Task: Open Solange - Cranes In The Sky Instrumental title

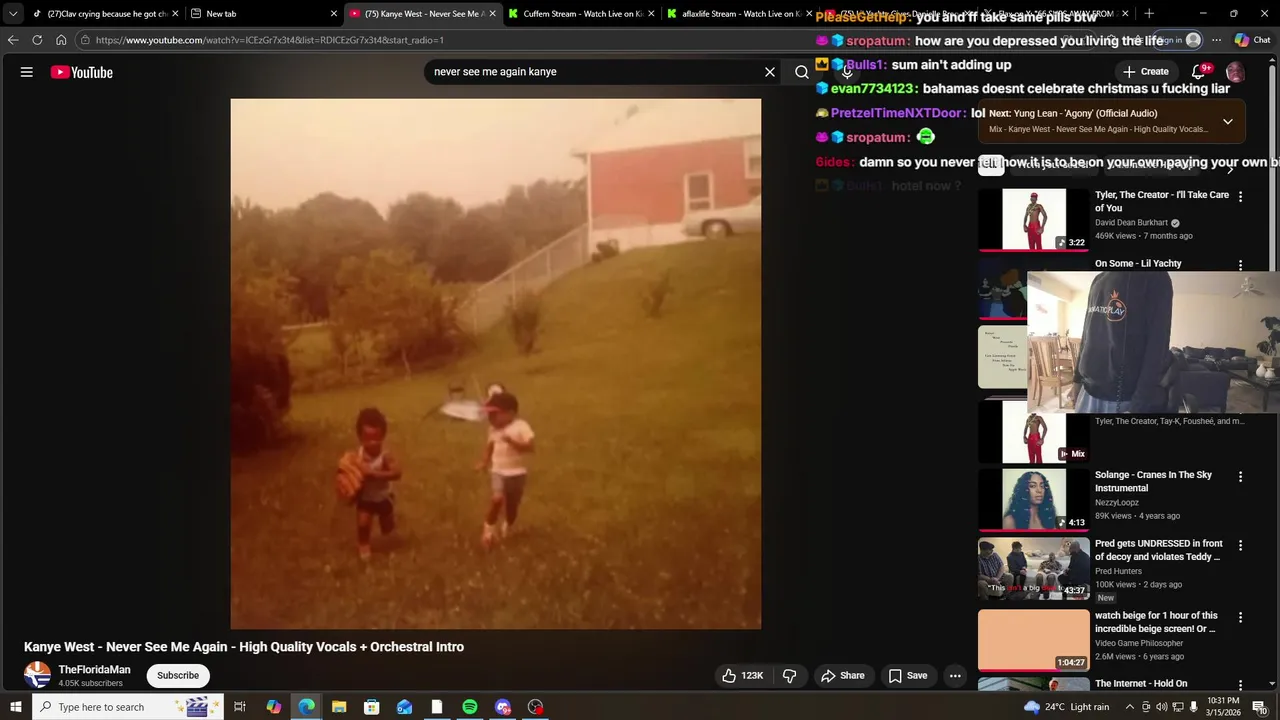Action: click(1153, 481)
